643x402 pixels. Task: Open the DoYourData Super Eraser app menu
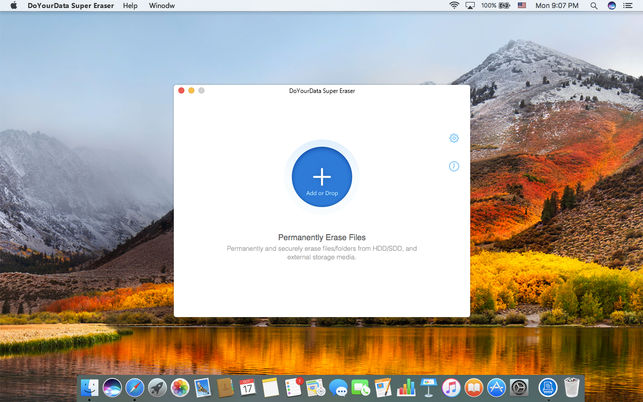click(x=71, y=5)
